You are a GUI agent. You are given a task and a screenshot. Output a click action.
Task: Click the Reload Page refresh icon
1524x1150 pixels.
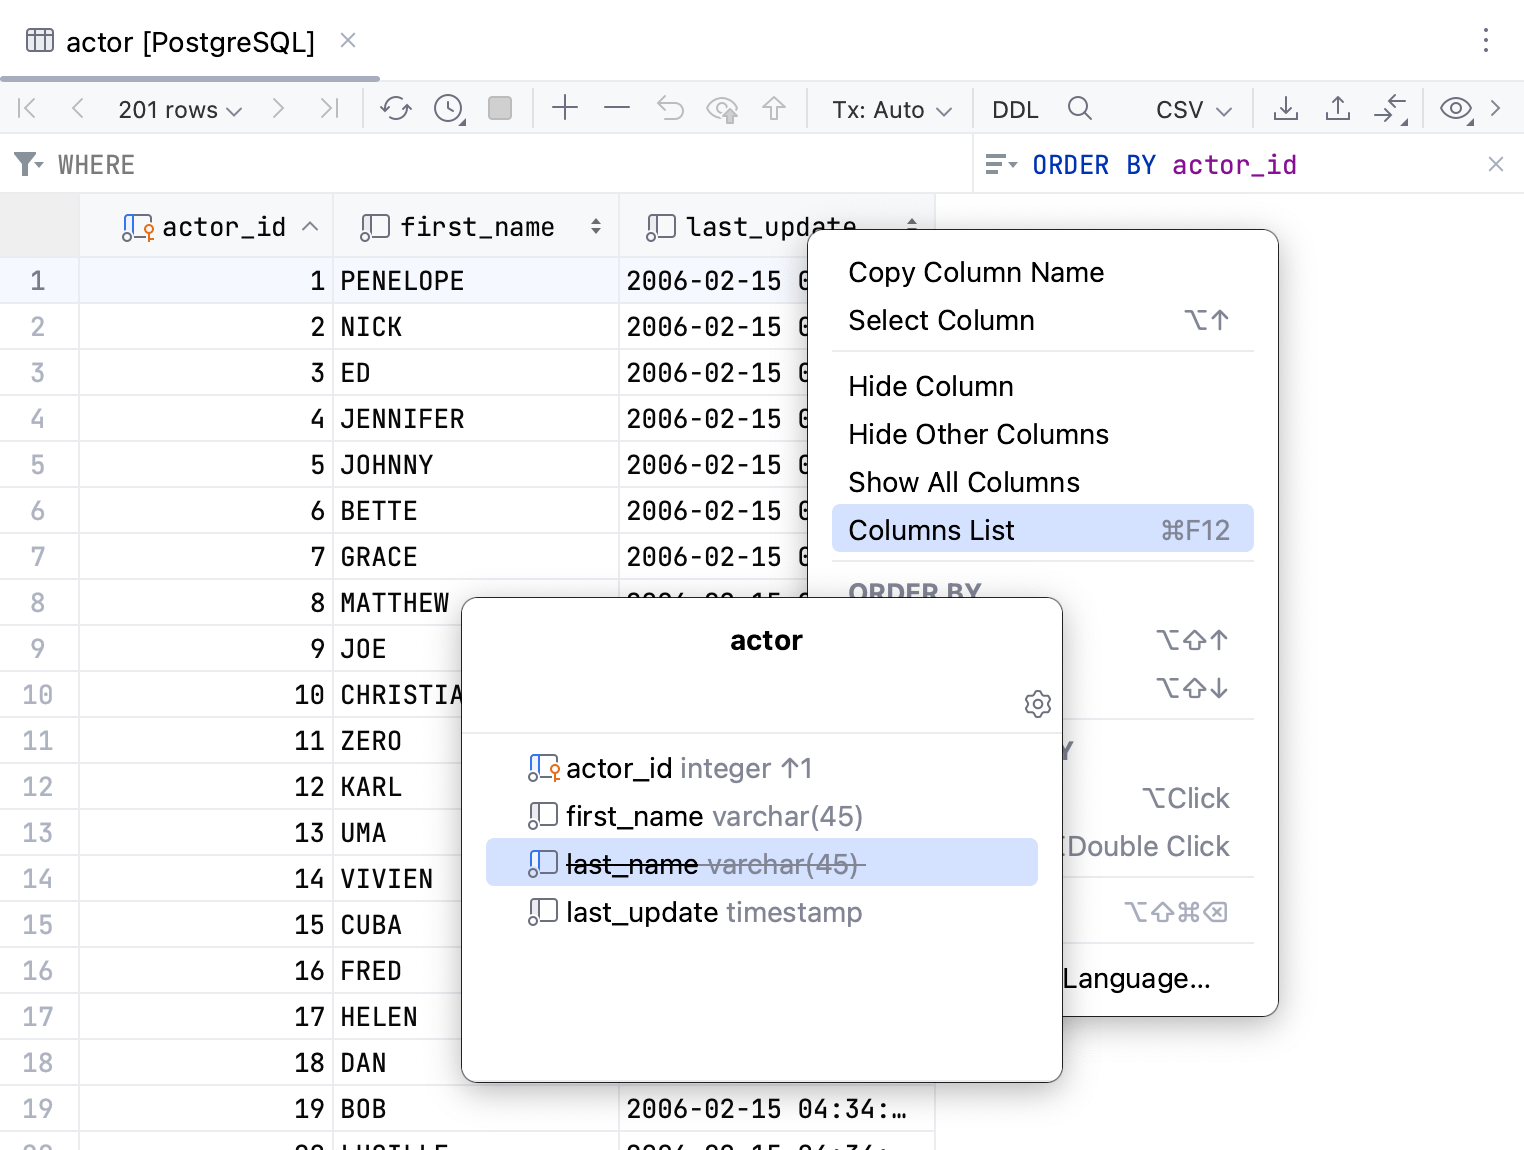click(x=396, y=109)
